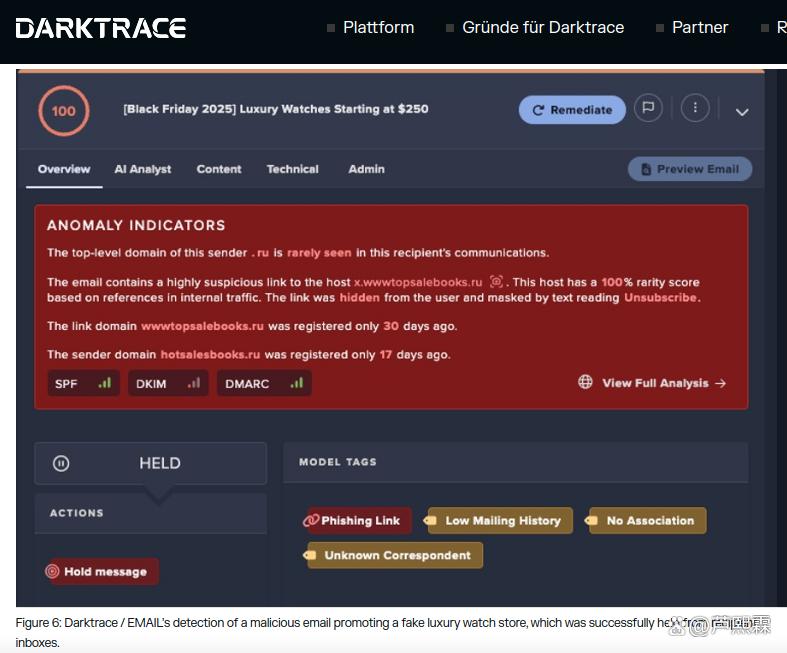Collapse the email panel with chevron
The image size is (787, 653).
coord(742,112)
